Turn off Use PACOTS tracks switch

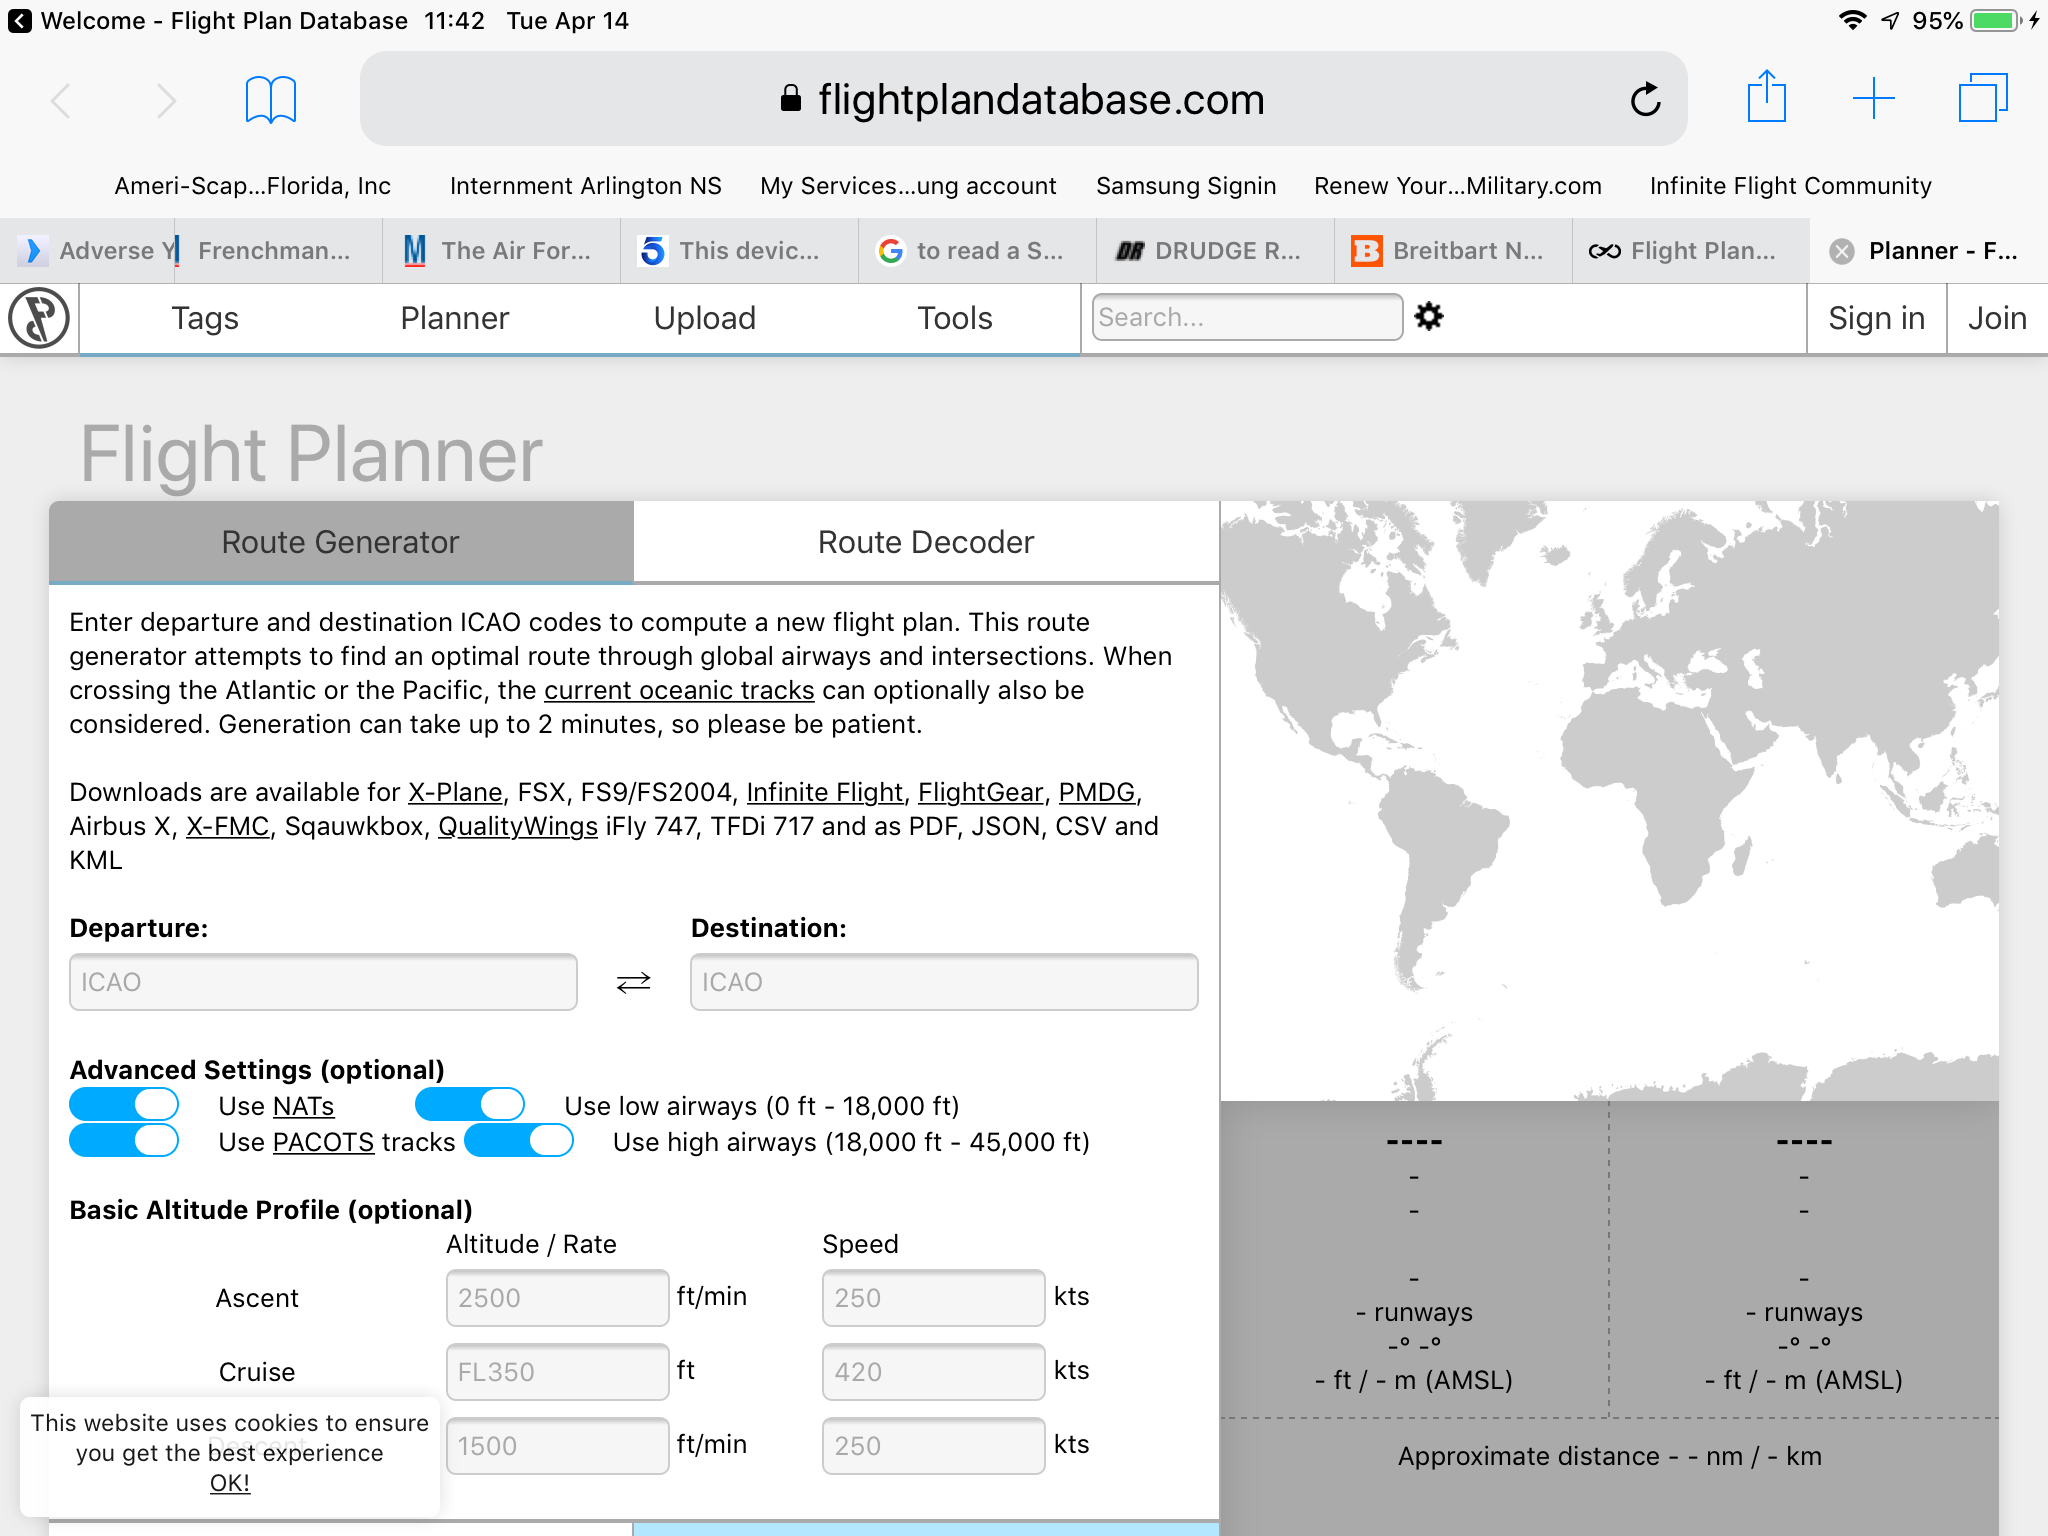(124, 1141)
